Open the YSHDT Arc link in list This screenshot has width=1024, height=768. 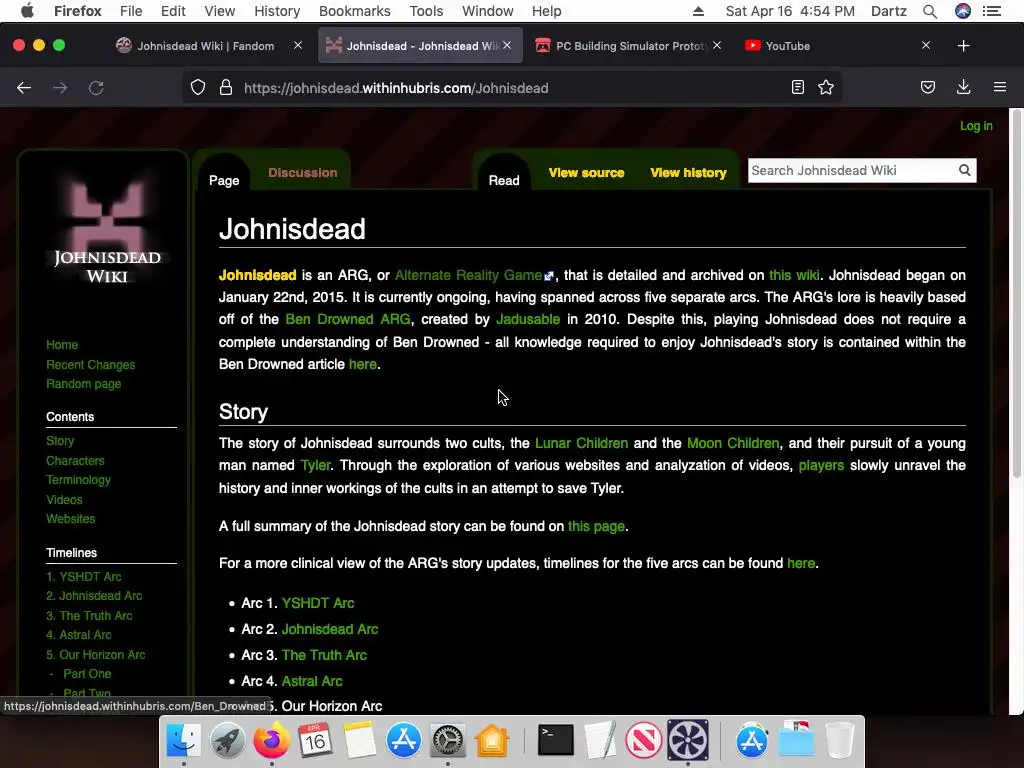[318, 603]
